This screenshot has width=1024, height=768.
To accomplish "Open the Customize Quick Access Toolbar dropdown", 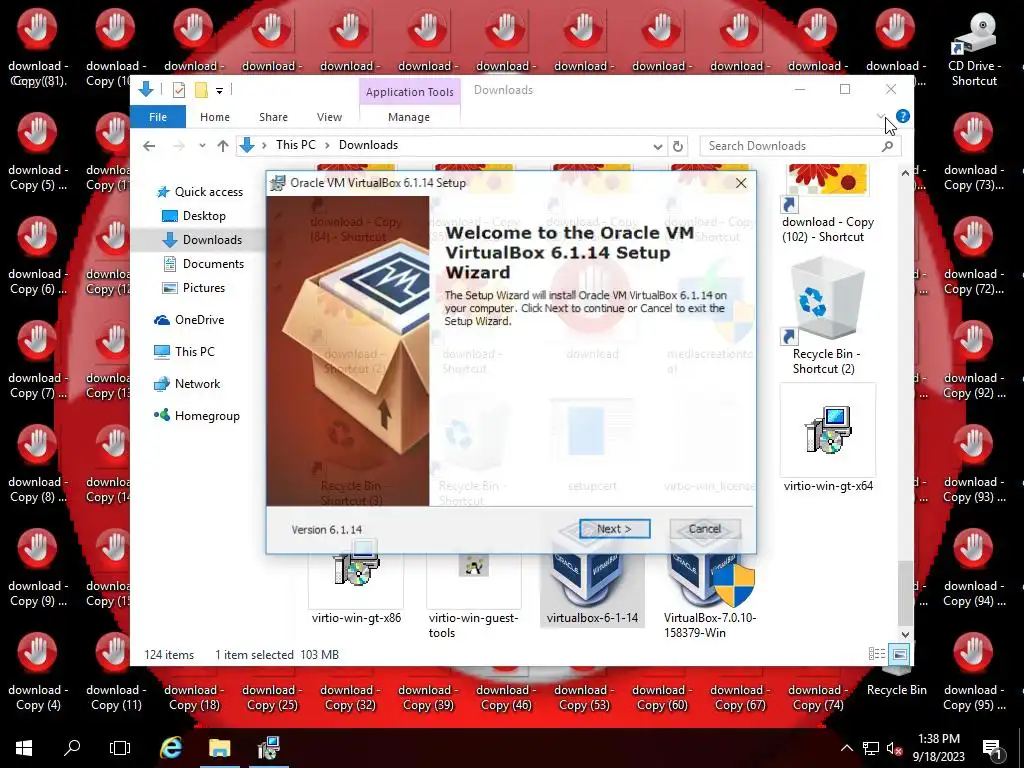I will click(x=219, y=91).
